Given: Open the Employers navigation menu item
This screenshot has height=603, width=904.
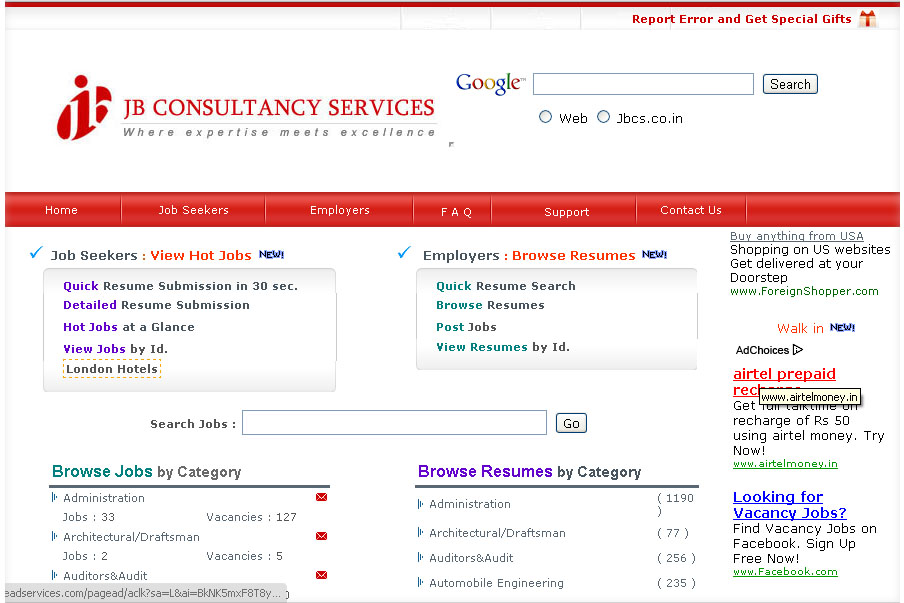Looking at the screenshot, I should pos(339,210).
